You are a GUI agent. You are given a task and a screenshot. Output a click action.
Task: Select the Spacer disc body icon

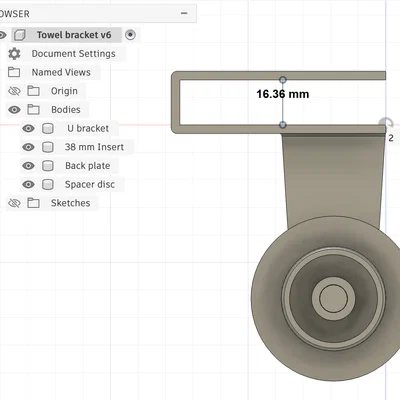pyautogui.click(x=48, y=184)
